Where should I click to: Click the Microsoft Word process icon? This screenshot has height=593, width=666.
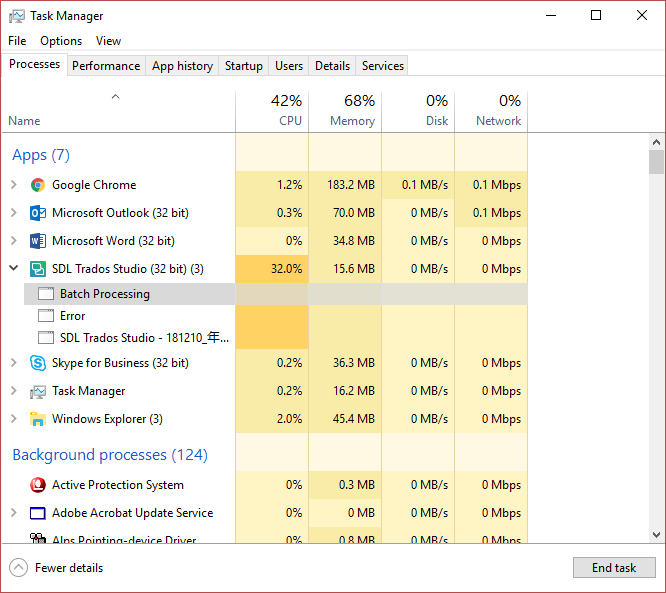click(x=38, y=241)
